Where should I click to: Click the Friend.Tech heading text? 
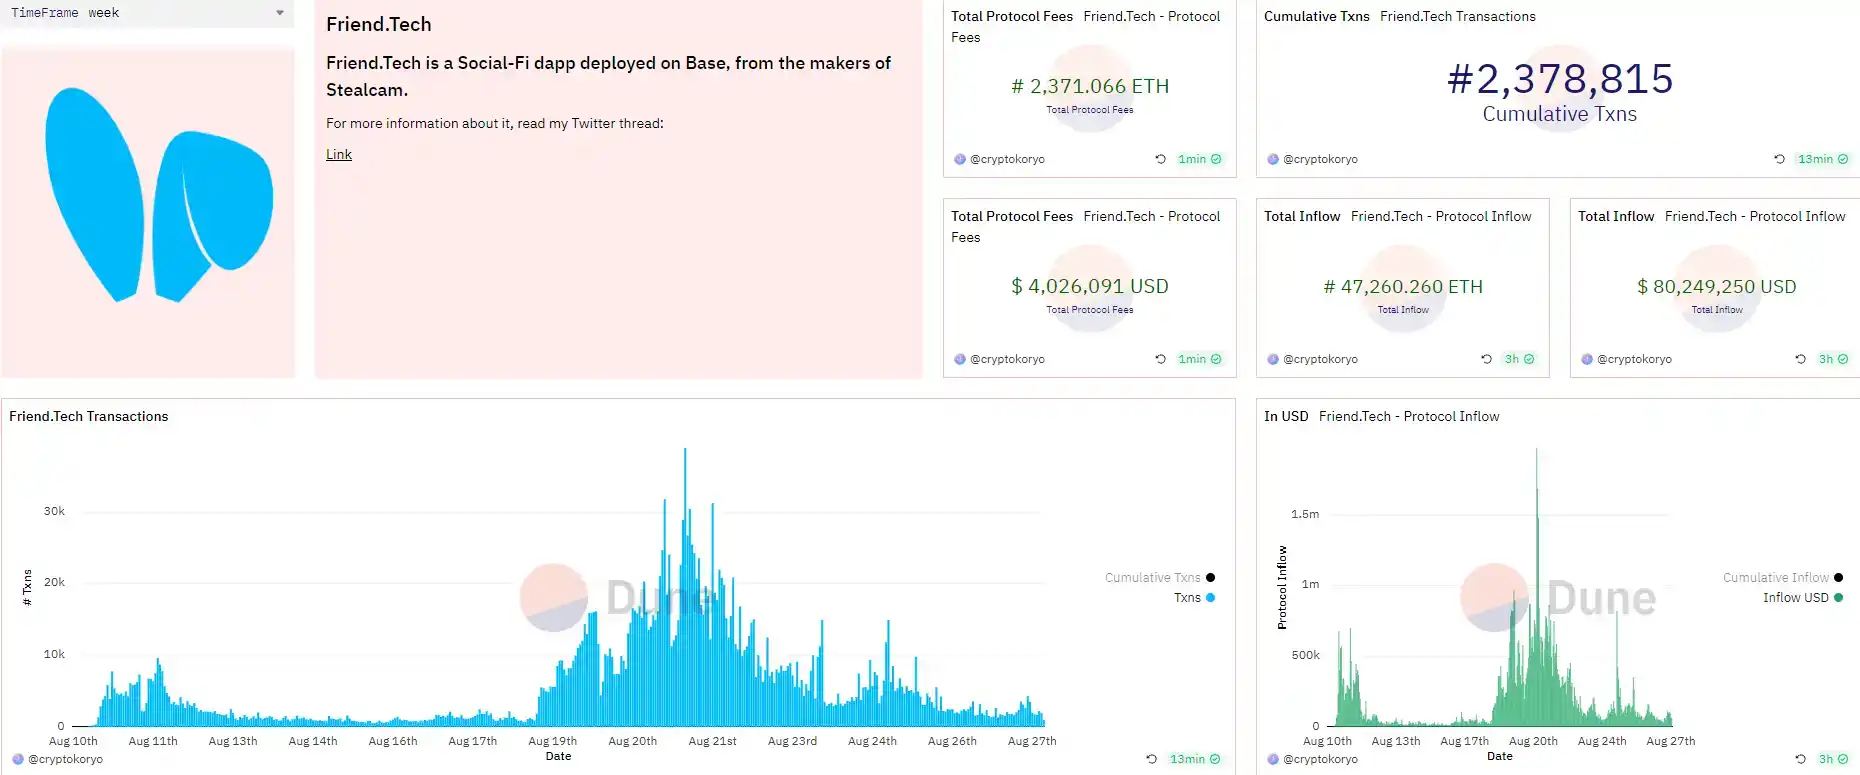[379, 24]
